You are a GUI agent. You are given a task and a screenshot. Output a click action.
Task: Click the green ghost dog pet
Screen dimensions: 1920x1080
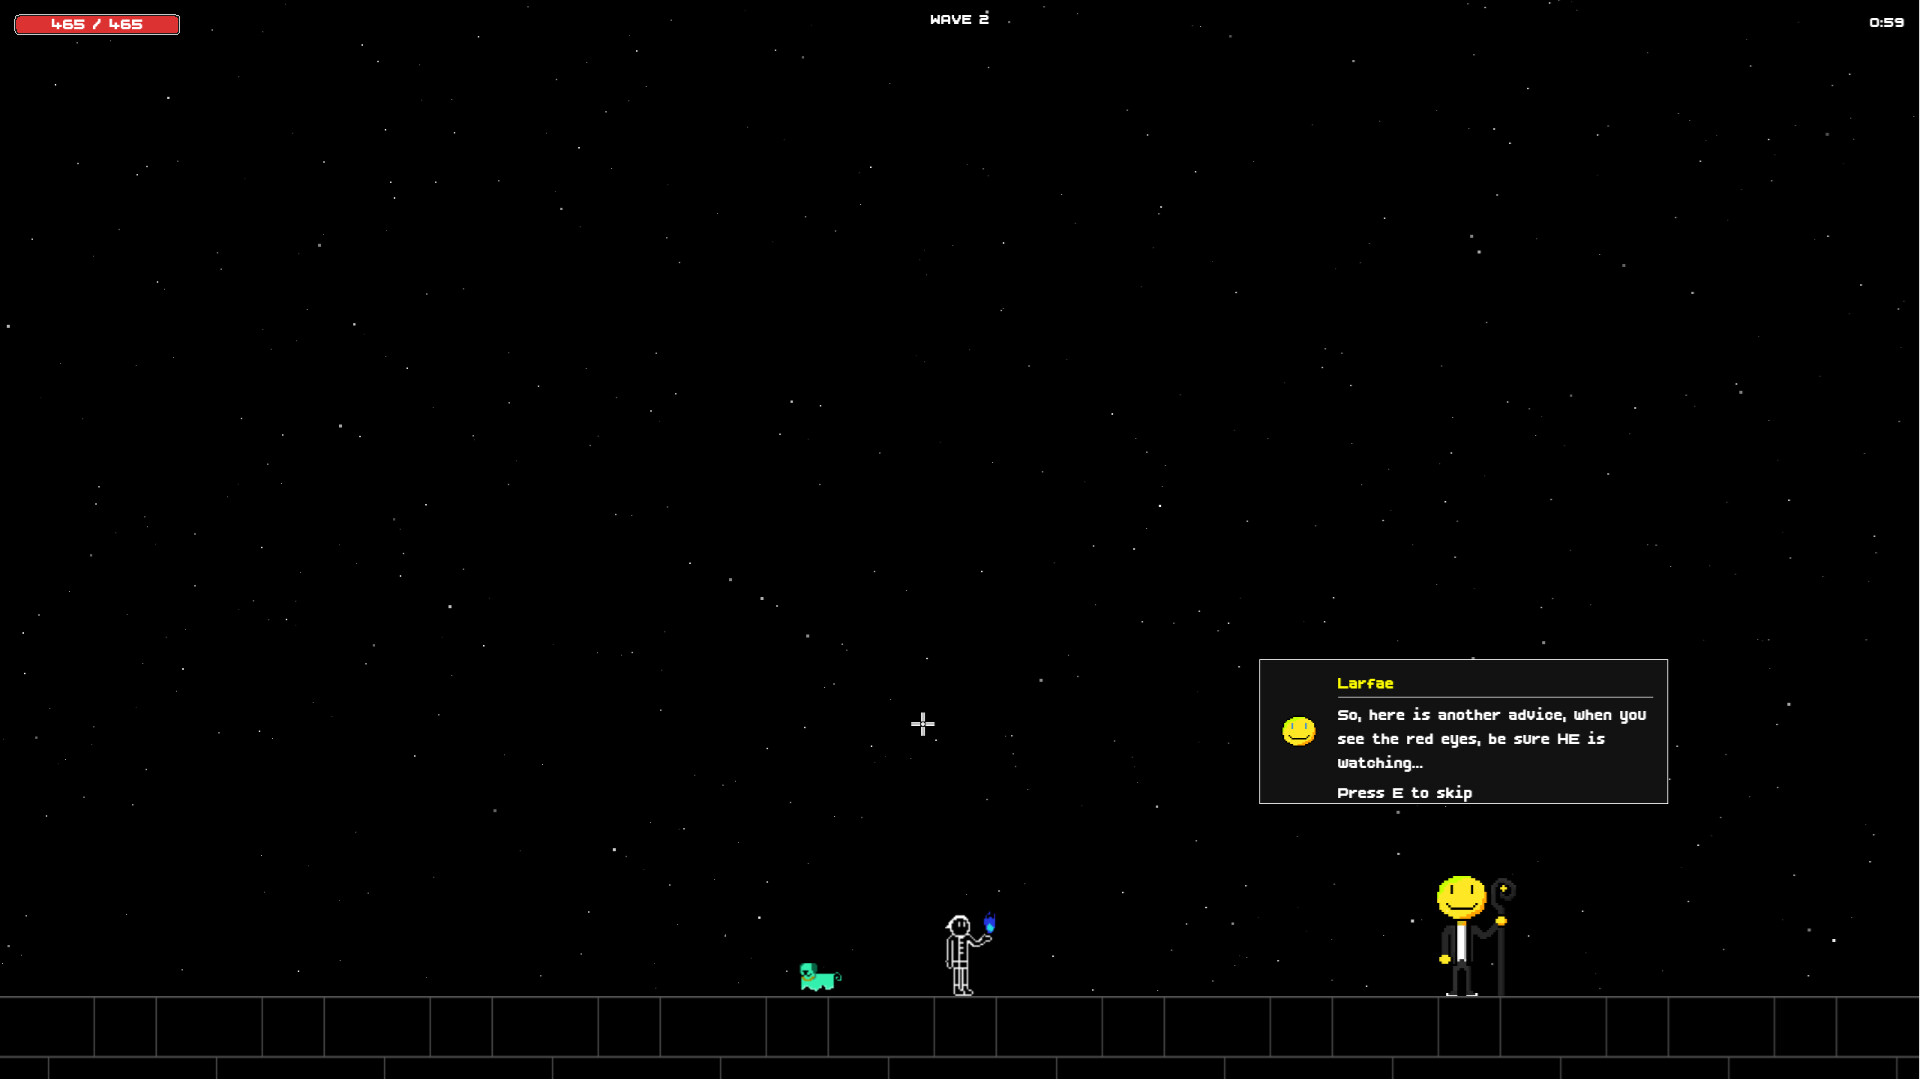(x=817, y=978)
